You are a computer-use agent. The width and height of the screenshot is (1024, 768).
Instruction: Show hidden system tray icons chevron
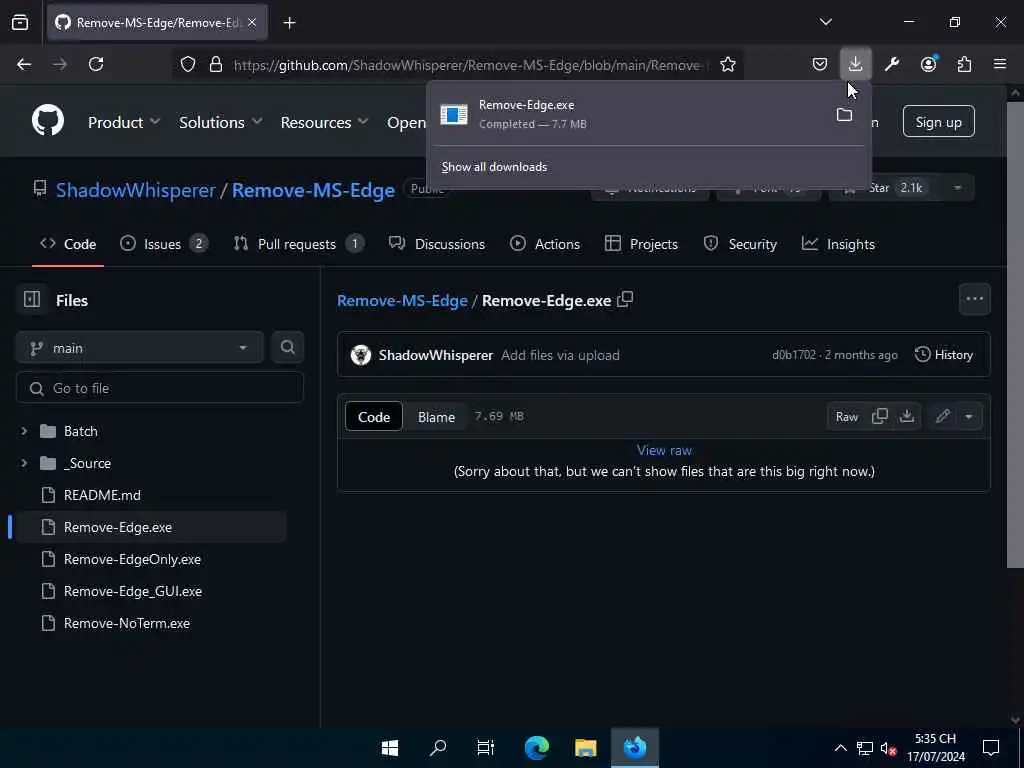[x=840, y=748]
